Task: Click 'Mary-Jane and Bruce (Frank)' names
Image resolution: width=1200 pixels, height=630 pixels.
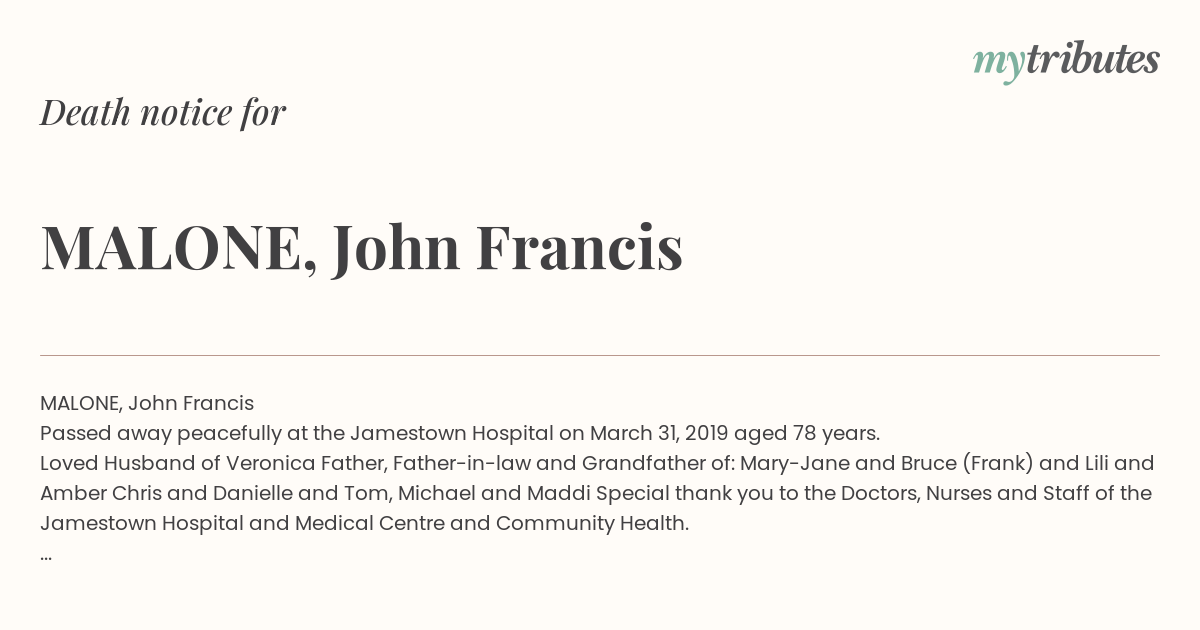Action: 887,463
